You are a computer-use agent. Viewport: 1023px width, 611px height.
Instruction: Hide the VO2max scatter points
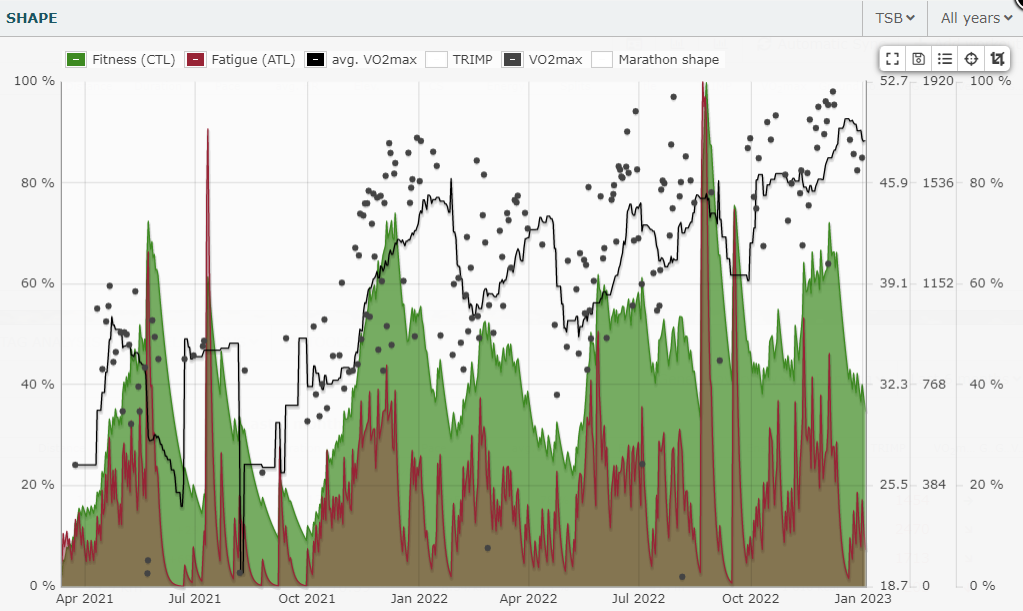pyautogui.click(x=513, y=60)
